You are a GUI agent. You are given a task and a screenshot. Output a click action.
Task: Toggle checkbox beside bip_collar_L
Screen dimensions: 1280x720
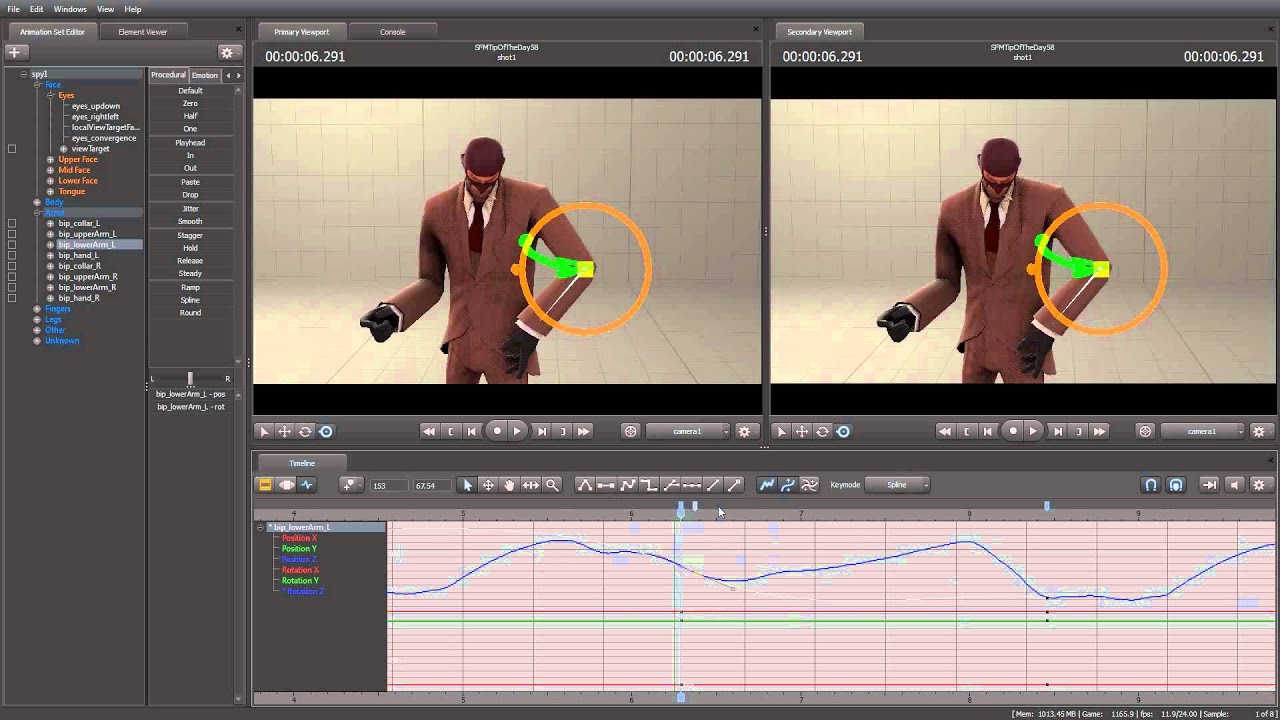tap(12, 223)
